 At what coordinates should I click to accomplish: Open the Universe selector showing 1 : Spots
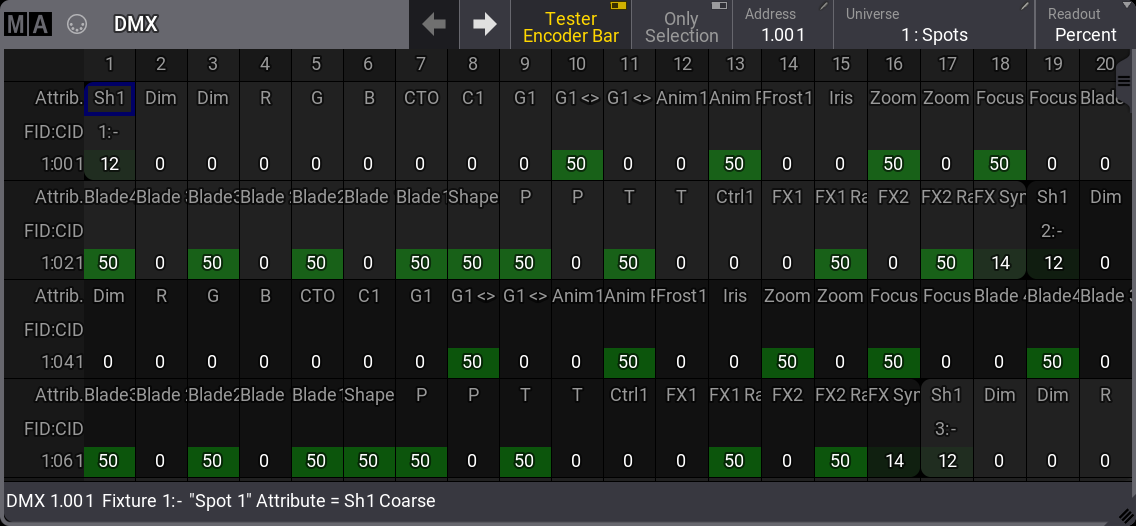(x=933, y=26)
